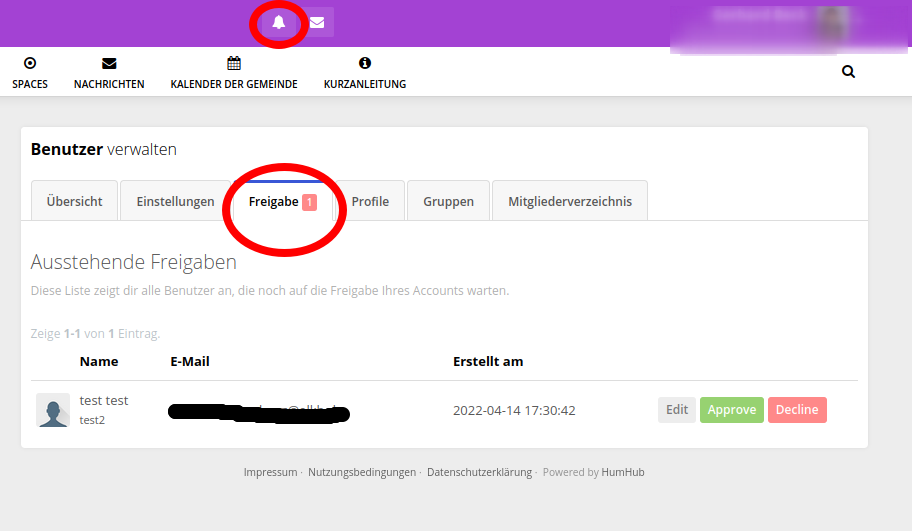
Task: Open the notifications bell icon
Action: [279, 22]
